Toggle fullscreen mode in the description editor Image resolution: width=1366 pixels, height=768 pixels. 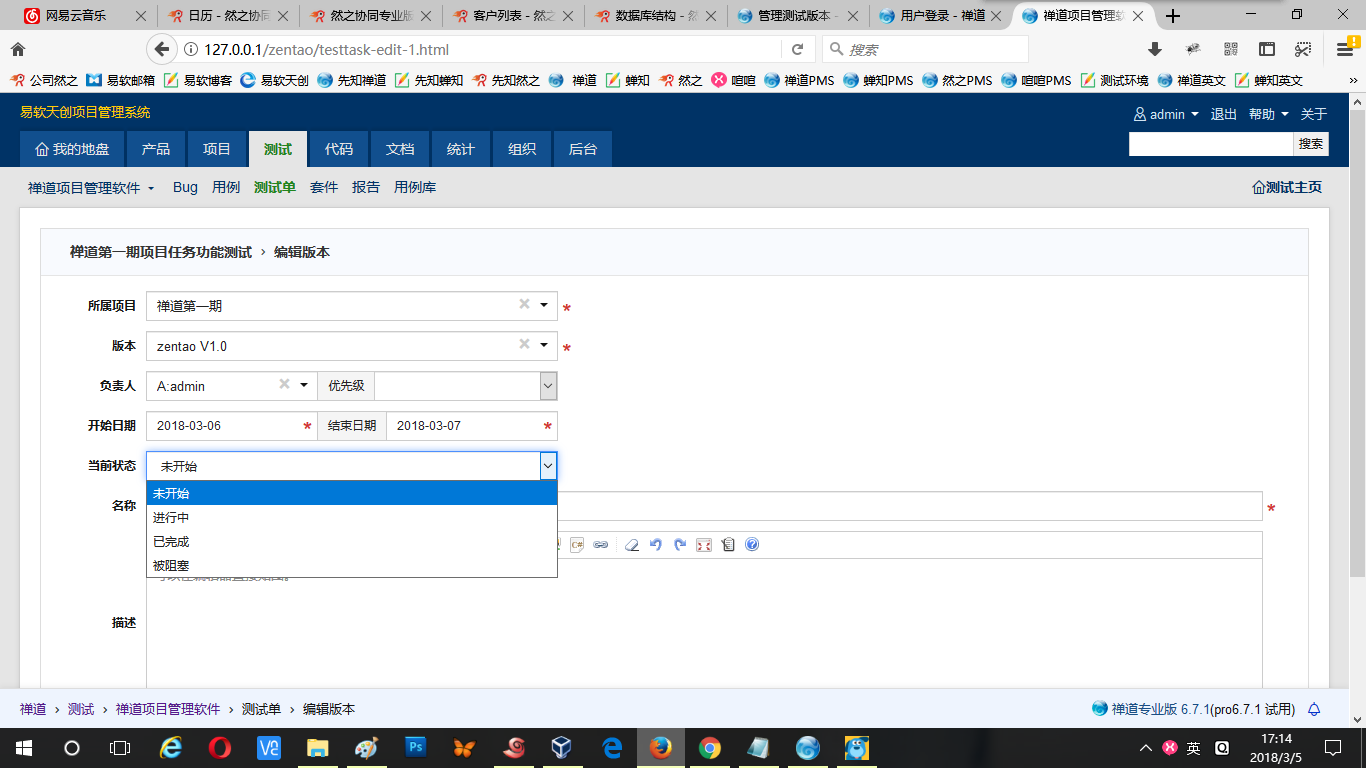coord(704,545)
